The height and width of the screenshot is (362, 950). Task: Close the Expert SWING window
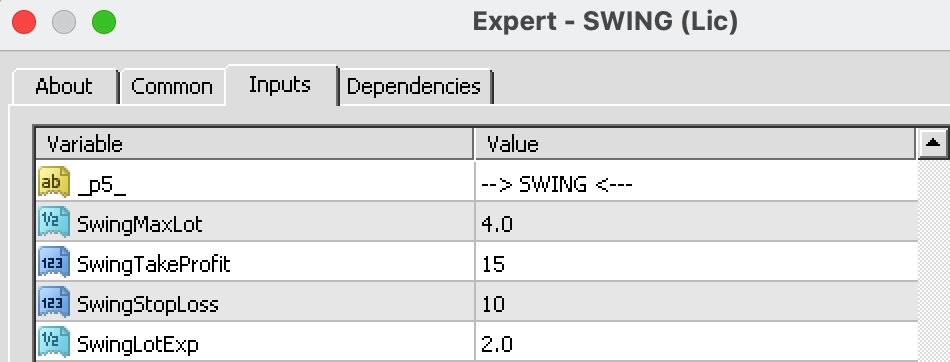tap(24, 22)
